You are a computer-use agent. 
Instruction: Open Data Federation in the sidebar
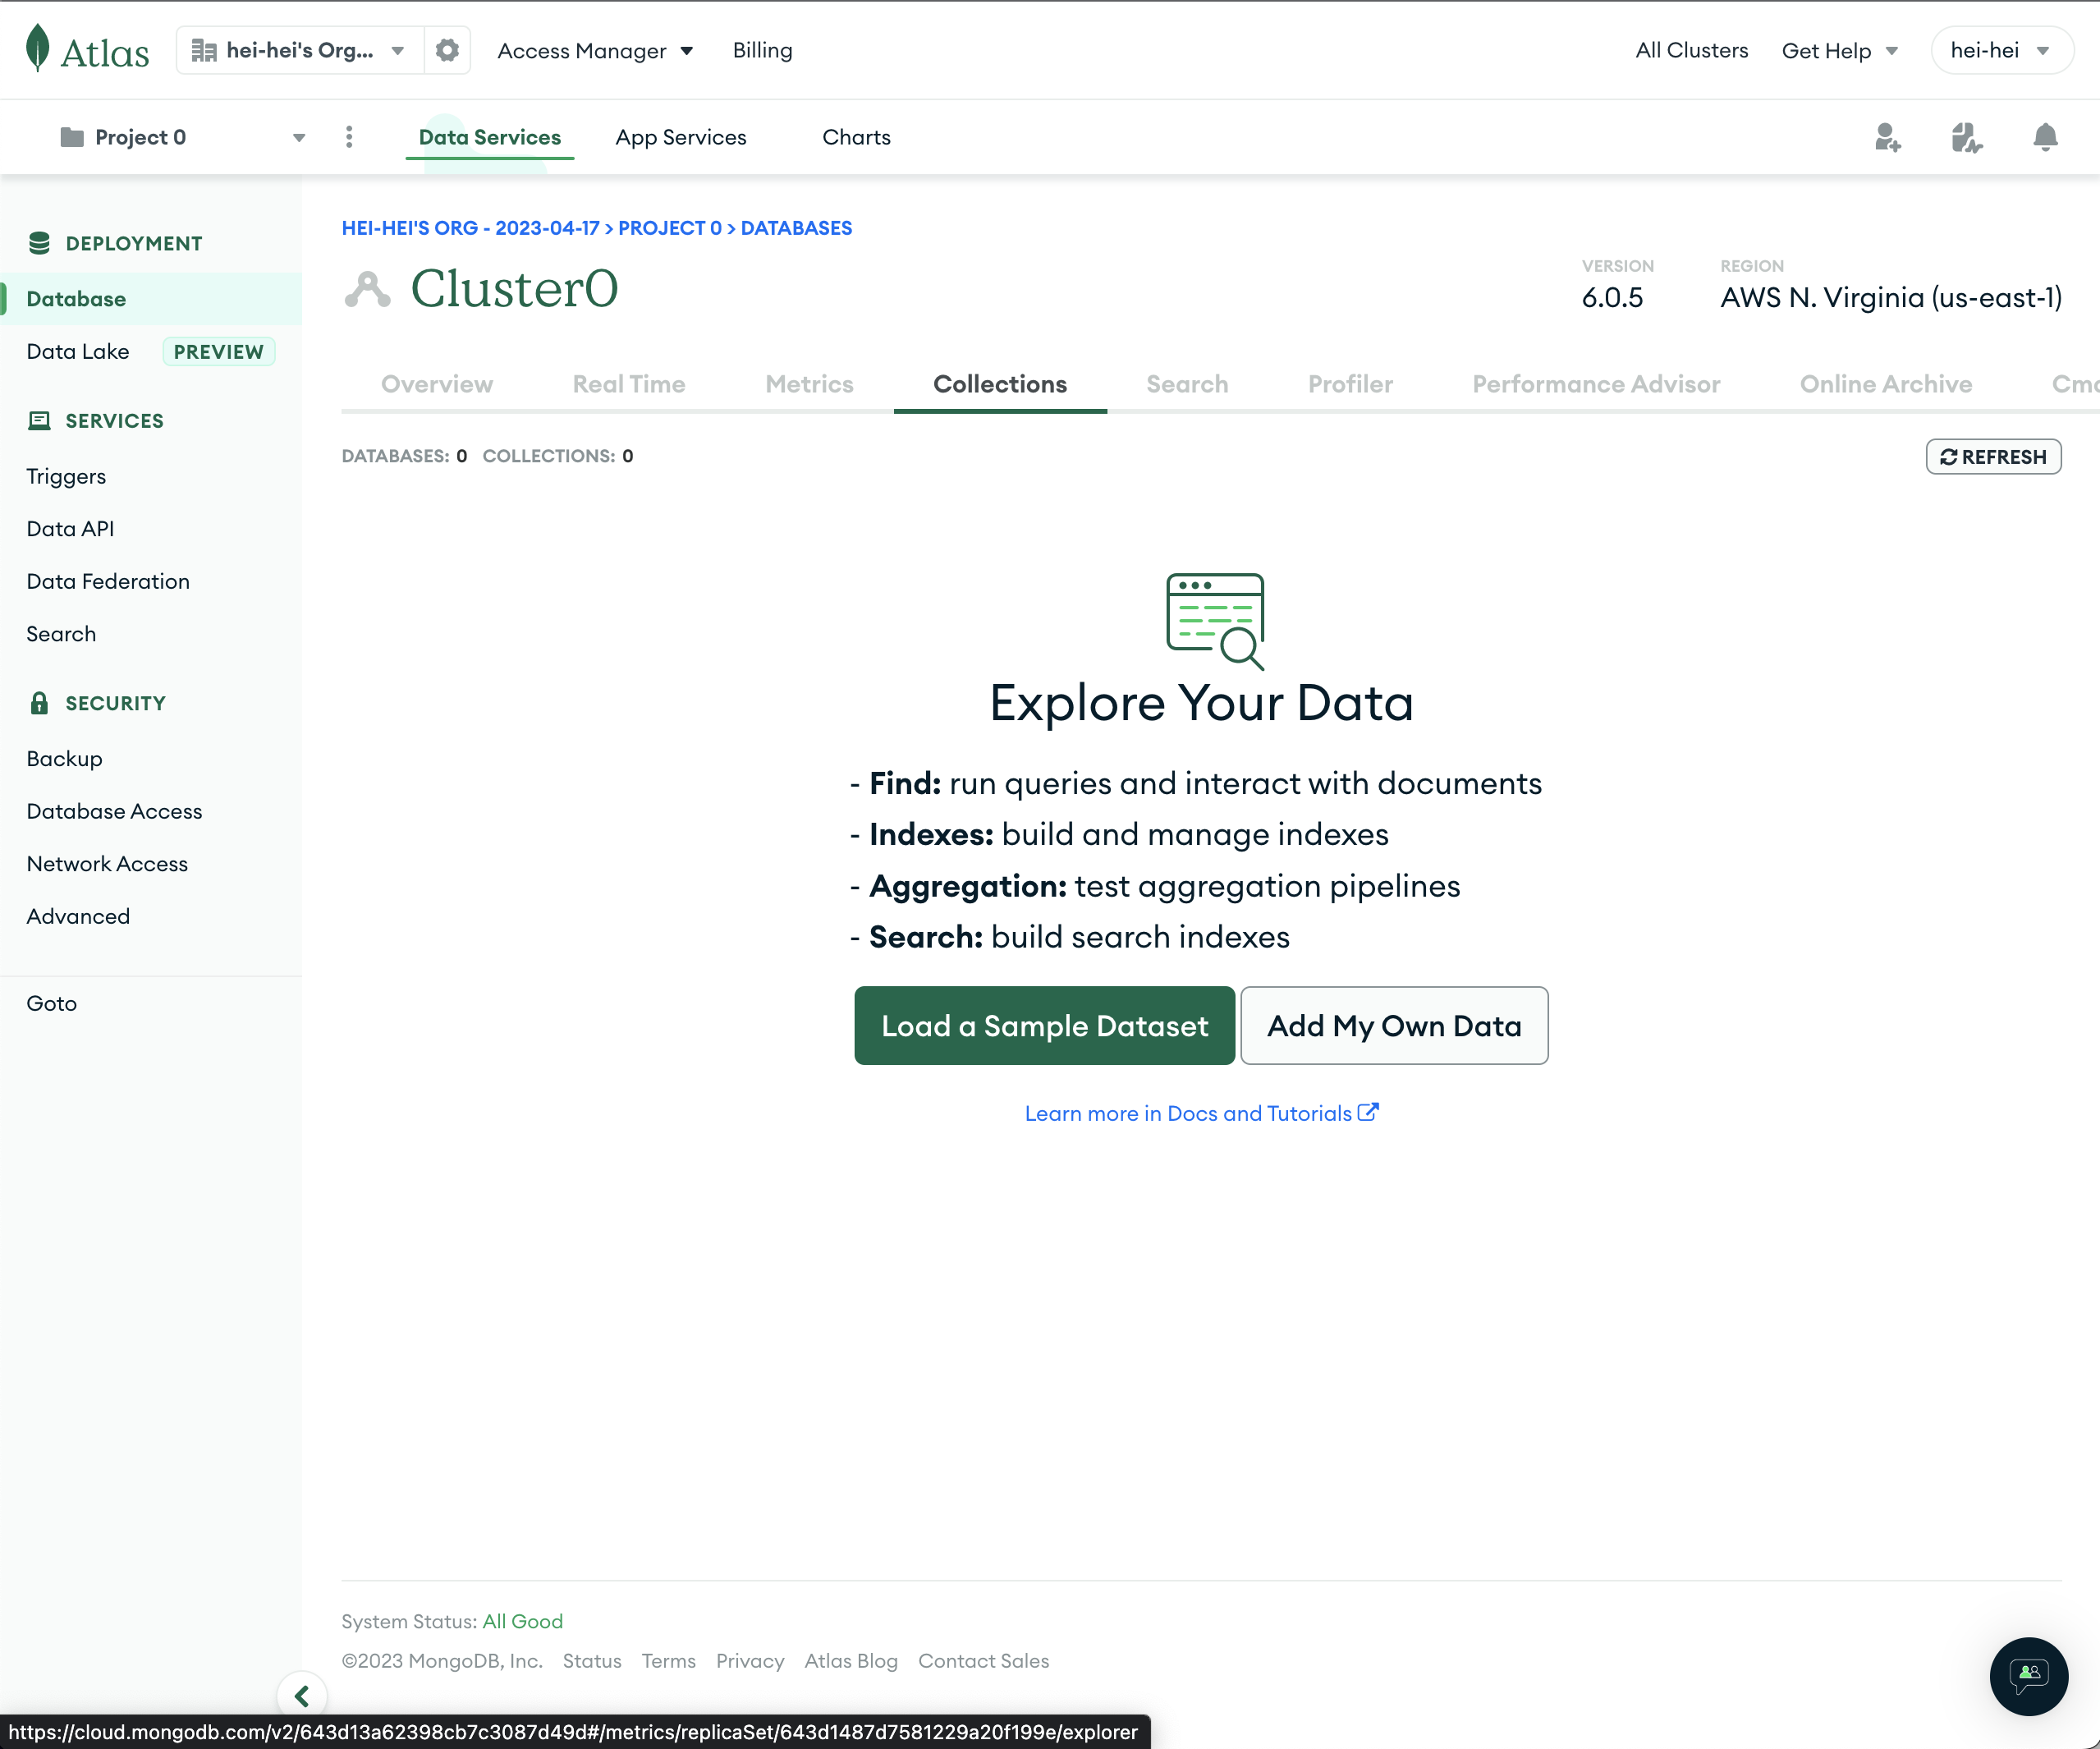(x=108, y=581)
